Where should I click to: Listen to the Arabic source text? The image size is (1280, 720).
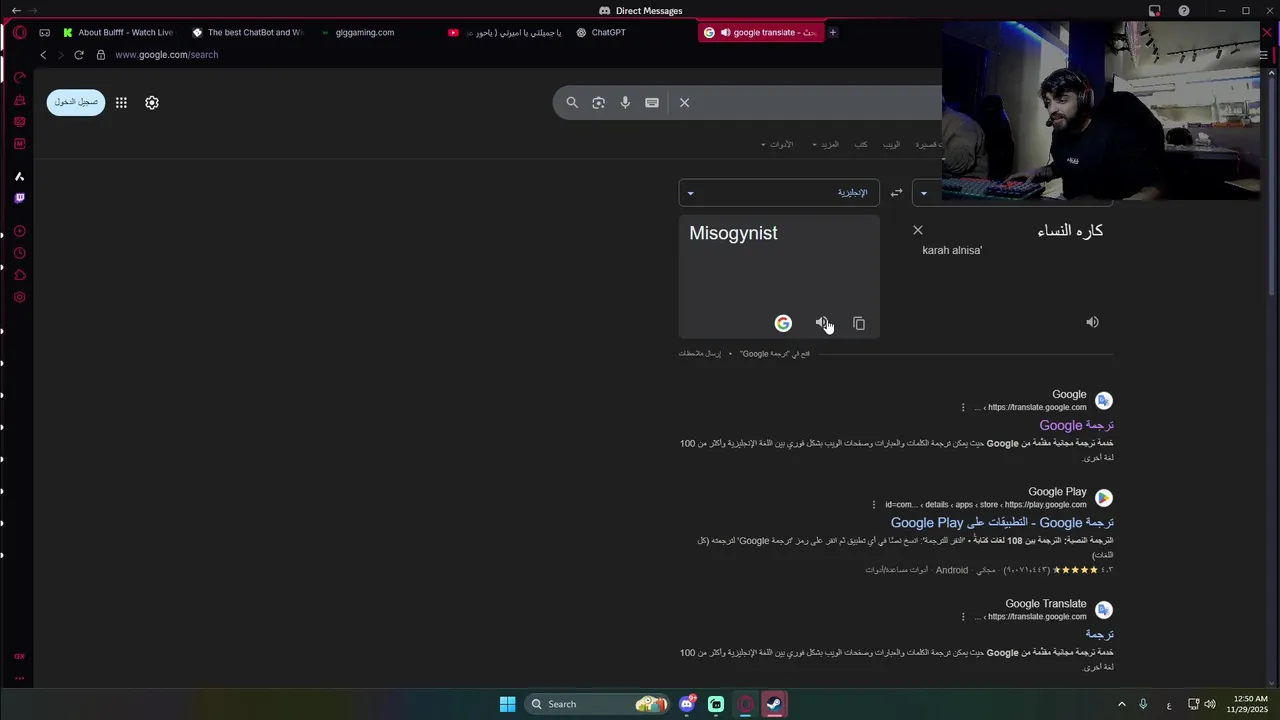pos(1092,322)
